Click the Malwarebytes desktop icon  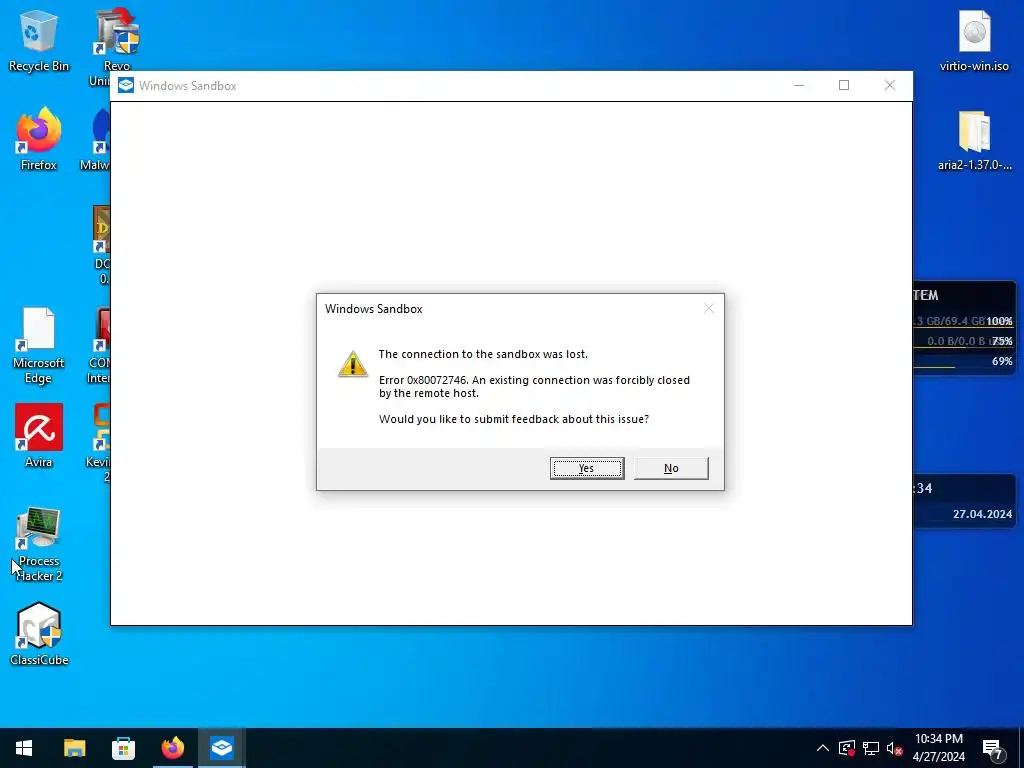pos(95,138)
